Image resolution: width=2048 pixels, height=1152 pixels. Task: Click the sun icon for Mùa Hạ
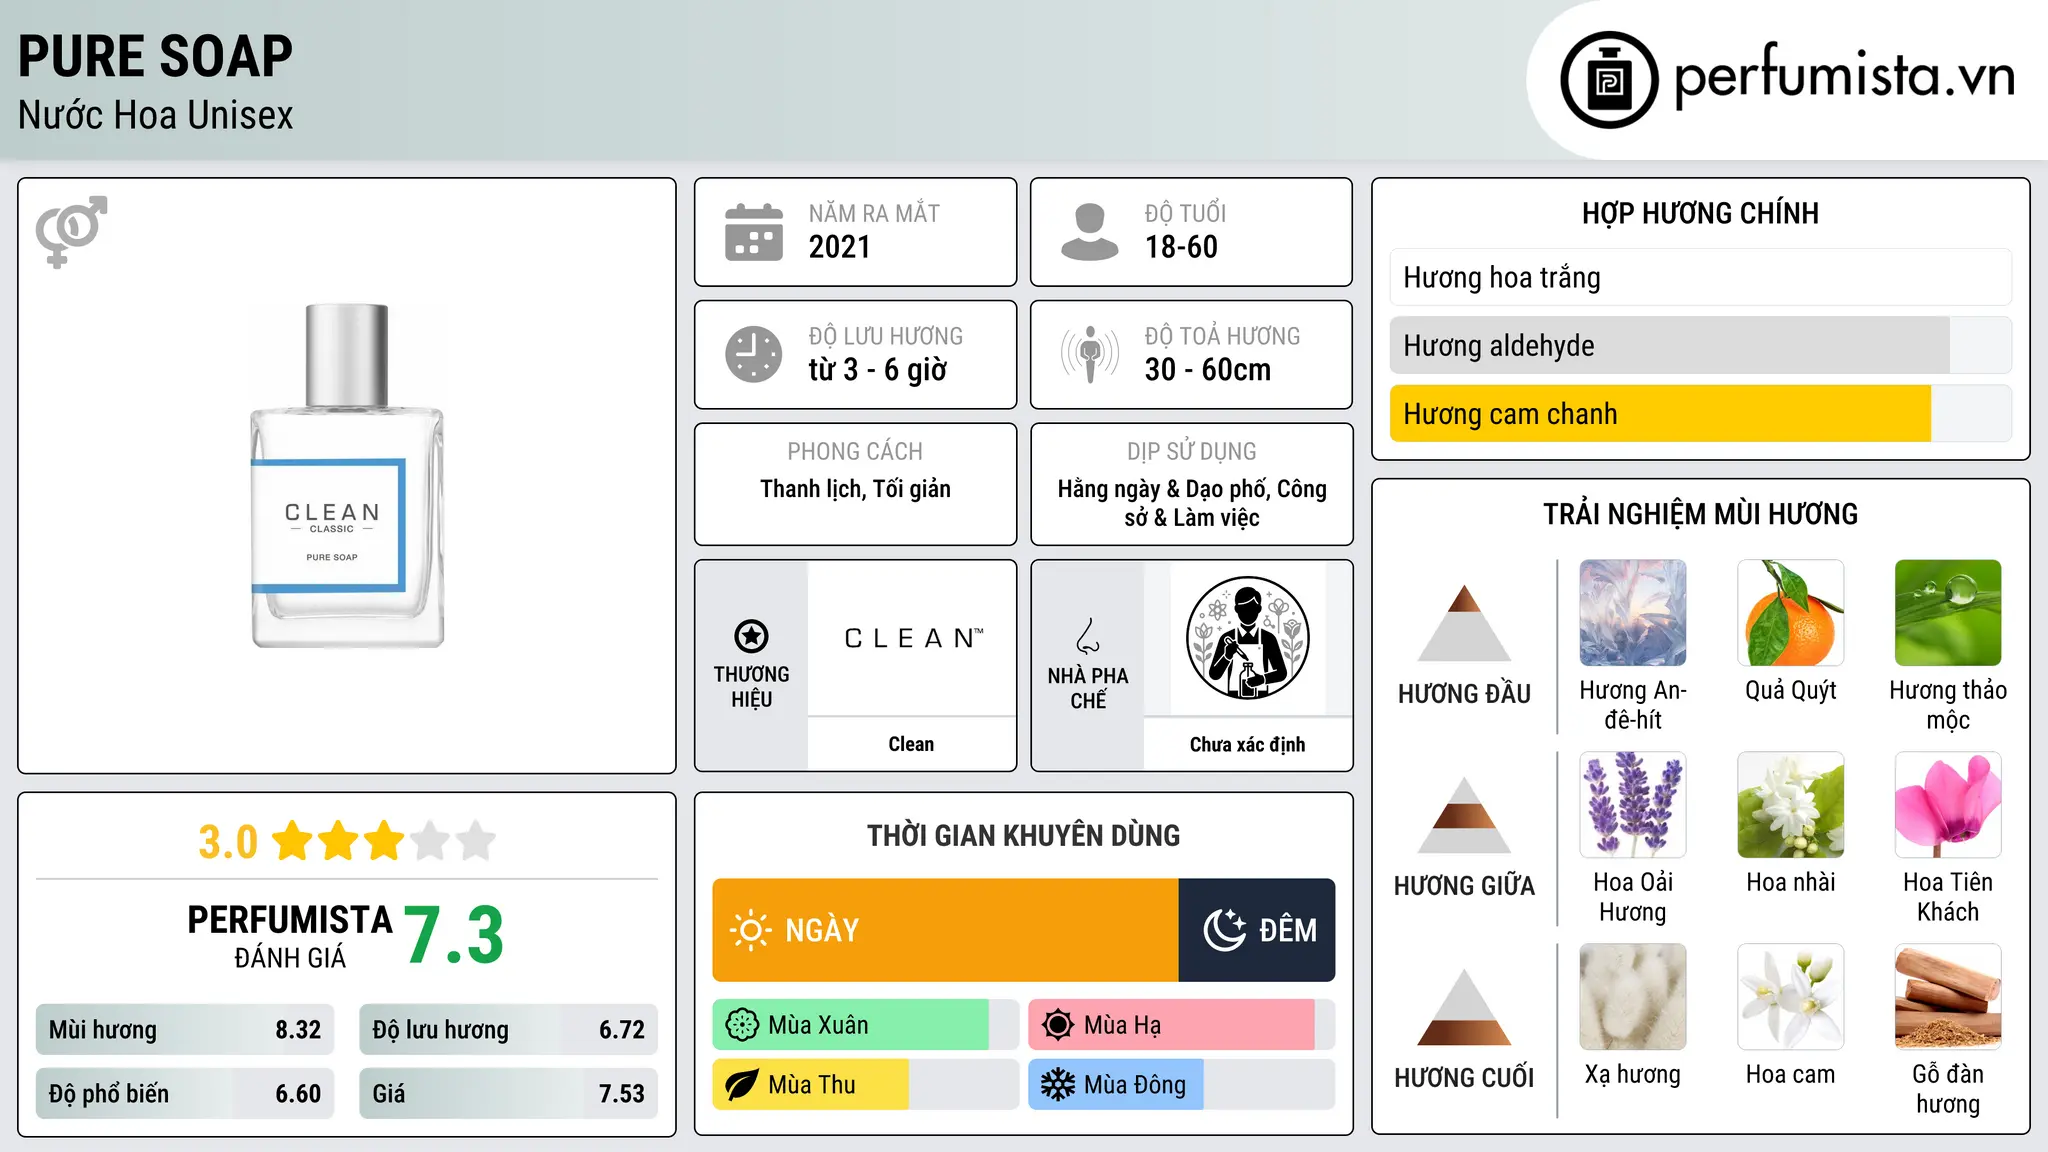tap(1058, 1025)
